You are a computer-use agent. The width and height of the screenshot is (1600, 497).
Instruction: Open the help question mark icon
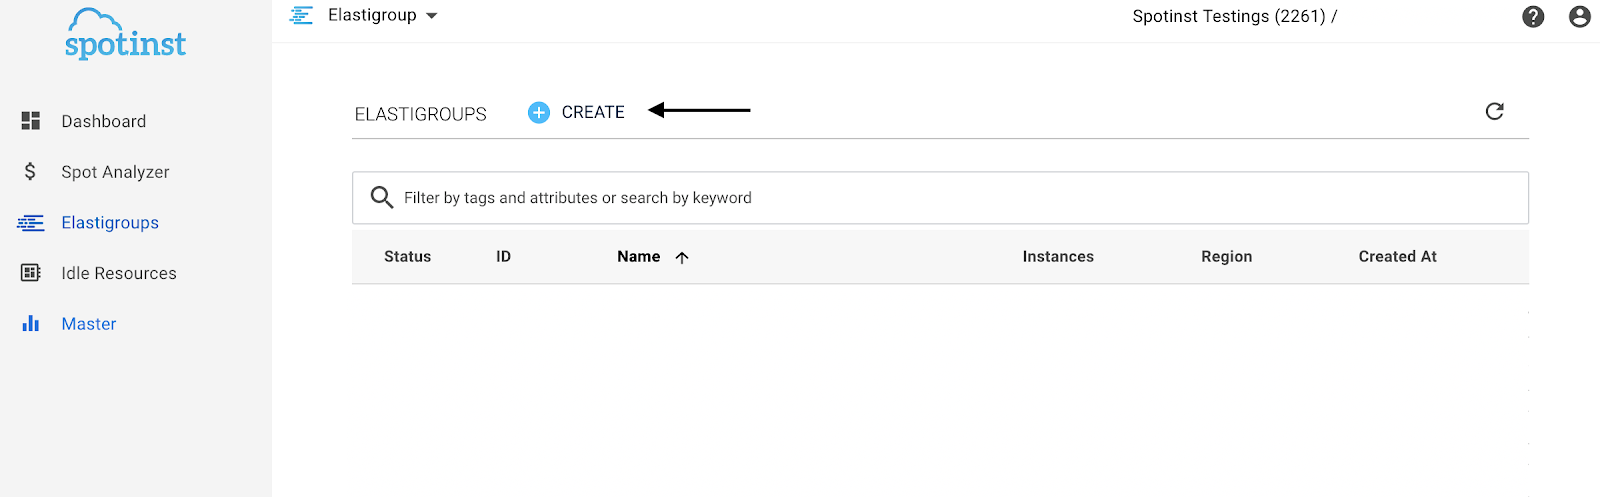click(x=1533, y=16)
